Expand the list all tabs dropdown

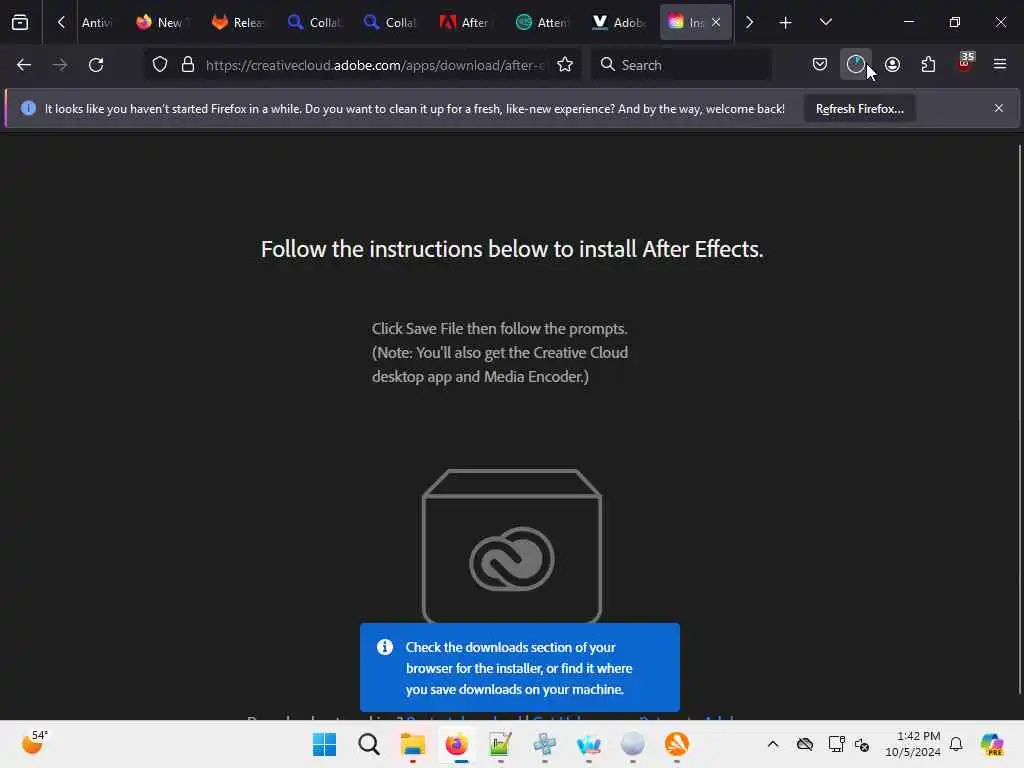[825, 22]
